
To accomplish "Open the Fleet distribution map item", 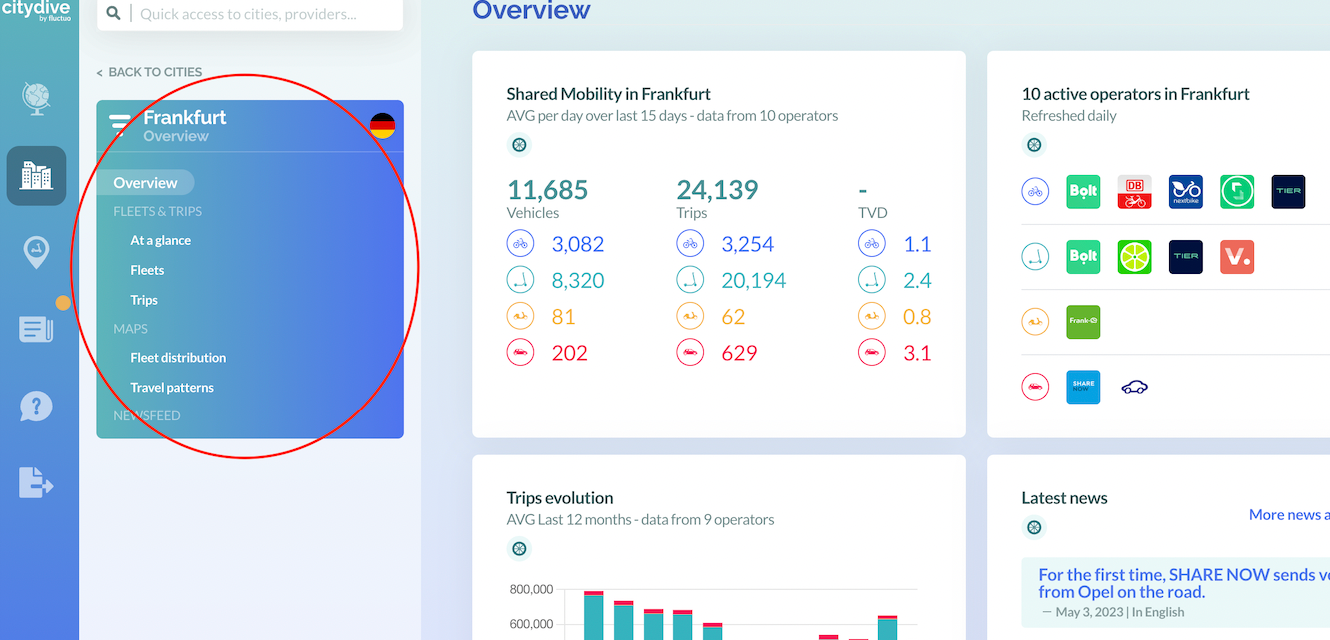I will [178, 358].
